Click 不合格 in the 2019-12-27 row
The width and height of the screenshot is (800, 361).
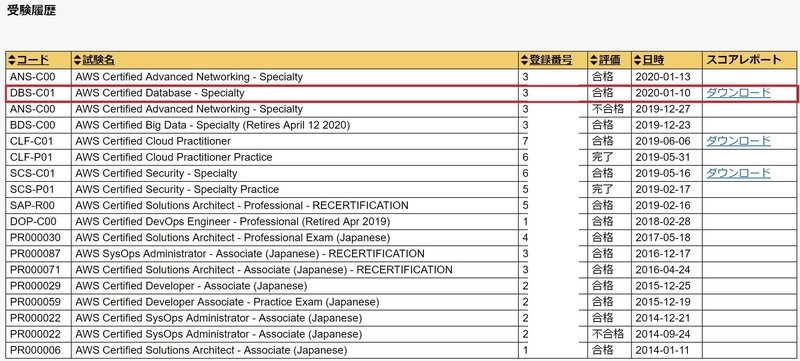pyautogui.click(x=608, y=109)
